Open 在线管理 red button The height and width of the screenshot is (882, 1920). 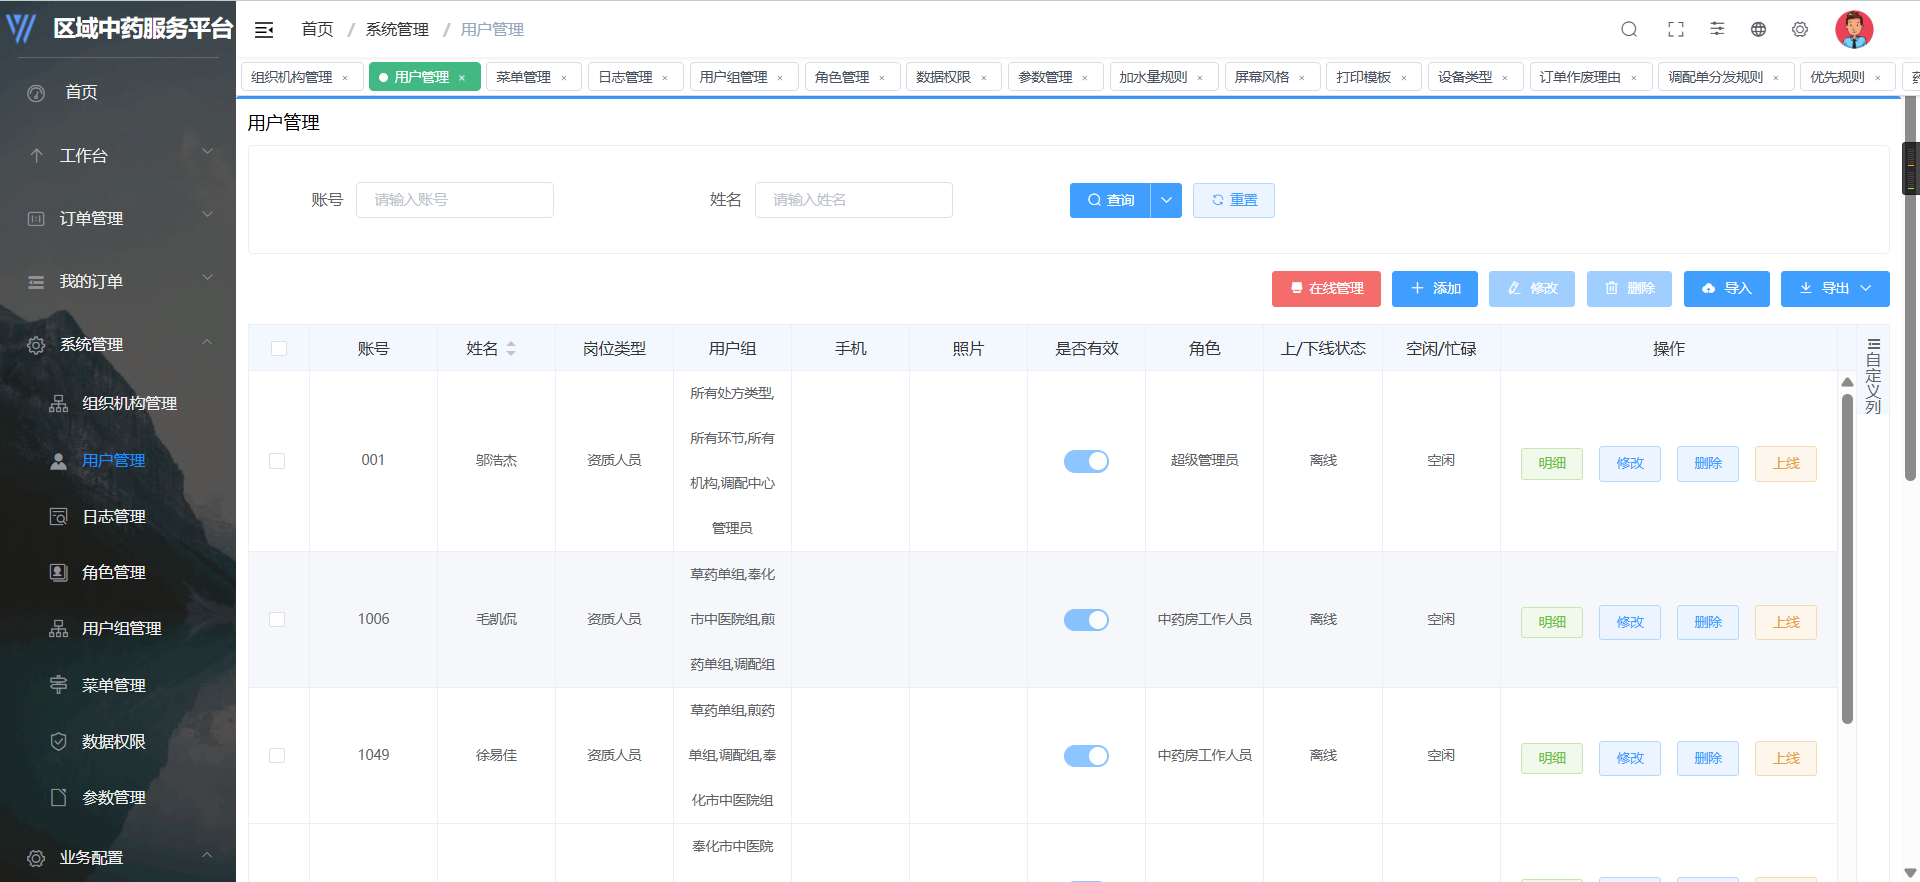coord(1326,288)
